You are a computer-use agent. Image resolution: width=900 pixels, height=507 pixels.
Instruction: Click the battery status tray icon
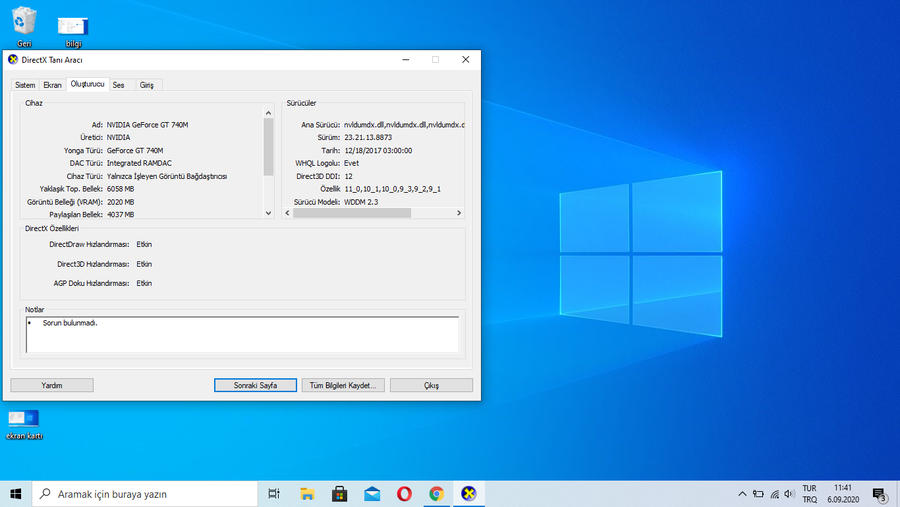[758, 494]
